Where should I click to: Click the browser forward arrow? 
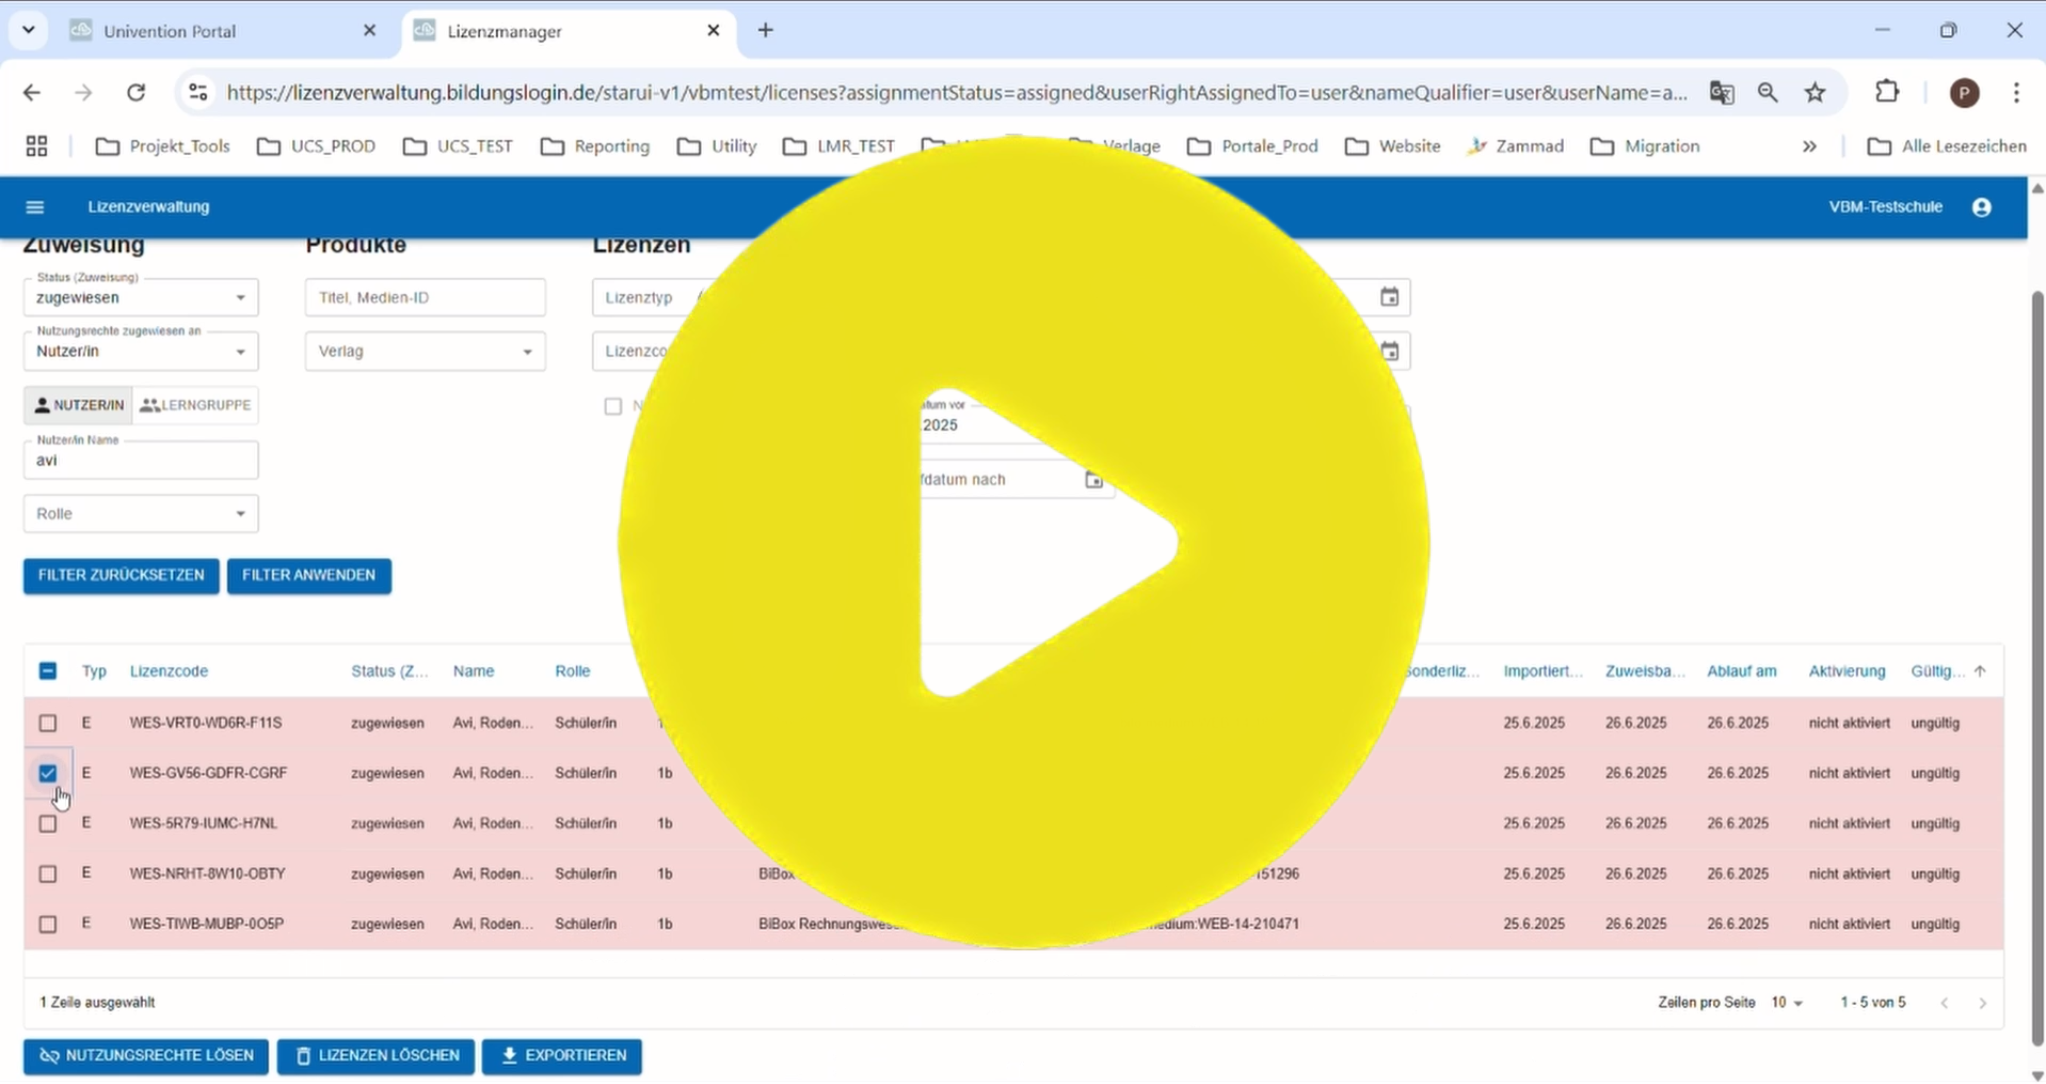tap(84, 93)
